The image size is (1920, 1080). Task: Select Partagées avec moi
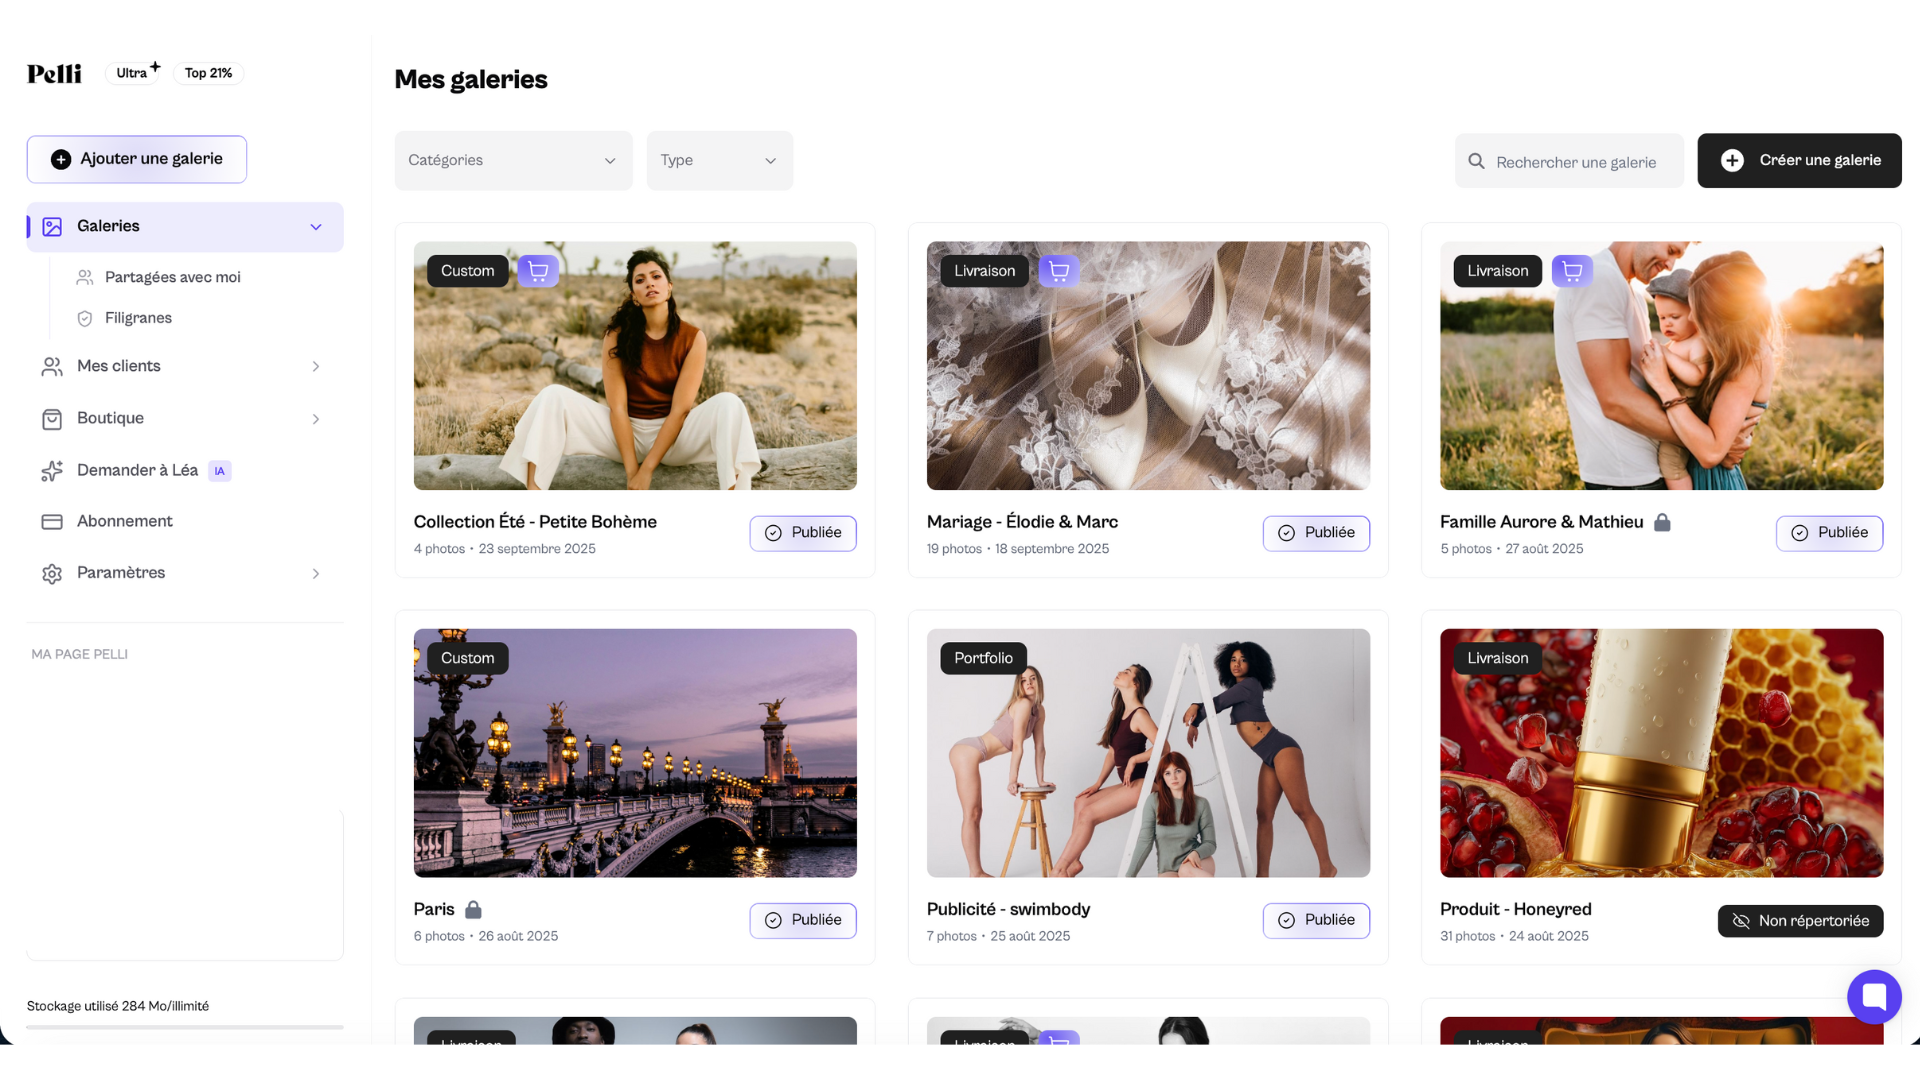point(173,277)
